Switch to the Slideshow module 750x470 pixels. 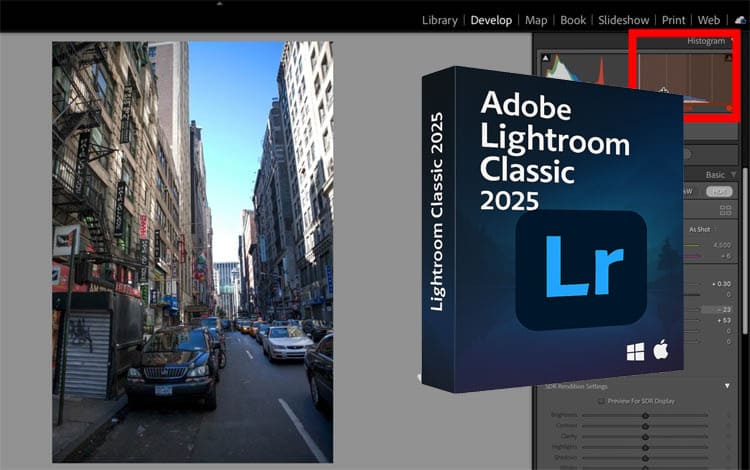point(623,20)
